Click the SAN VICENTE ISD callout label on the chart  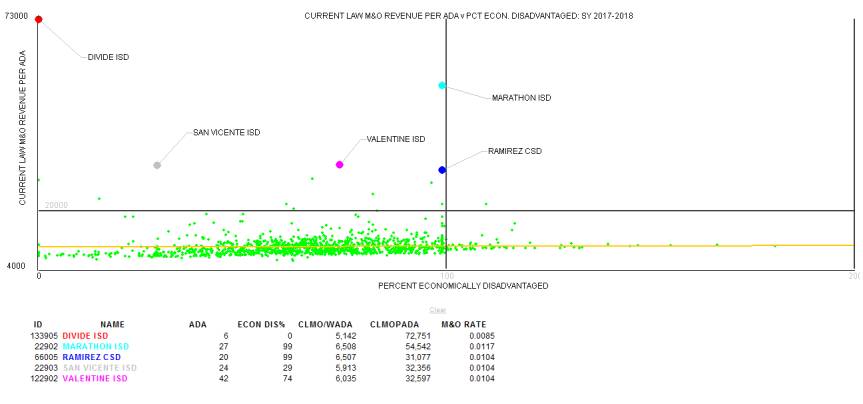coord(226,132)
